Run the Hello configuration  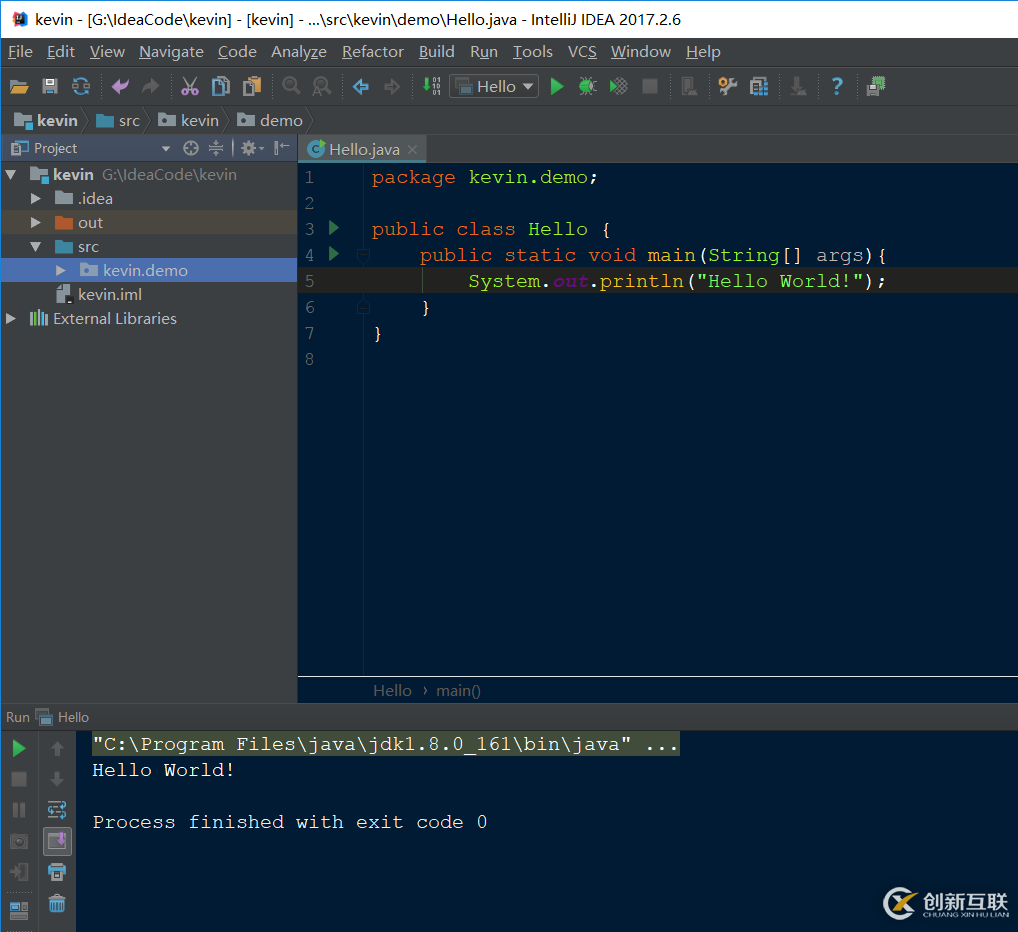click(557, 86)
